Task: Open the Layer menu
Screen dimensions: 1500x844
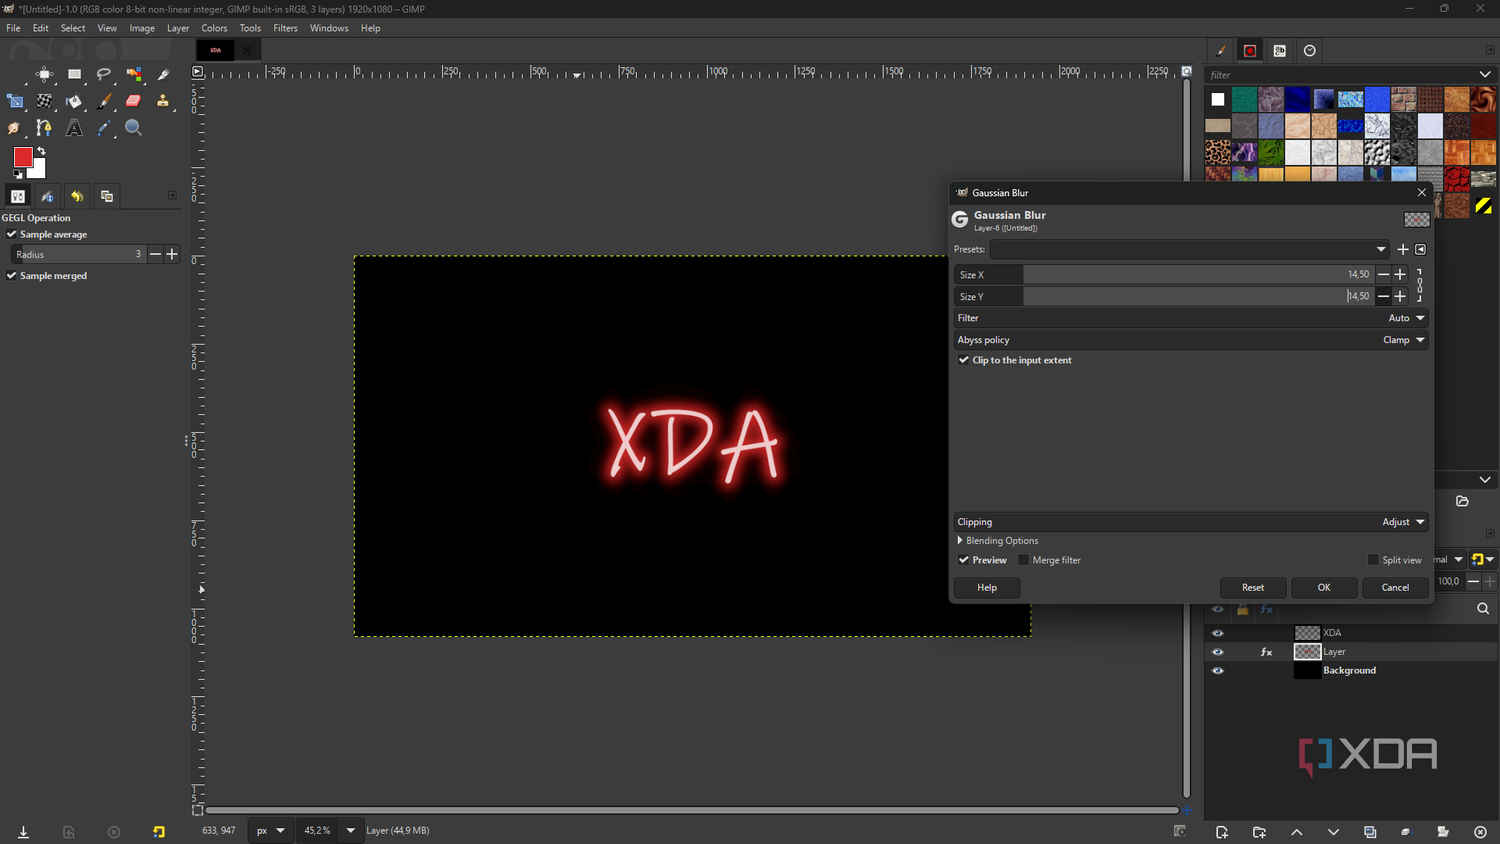Action: 178,28
